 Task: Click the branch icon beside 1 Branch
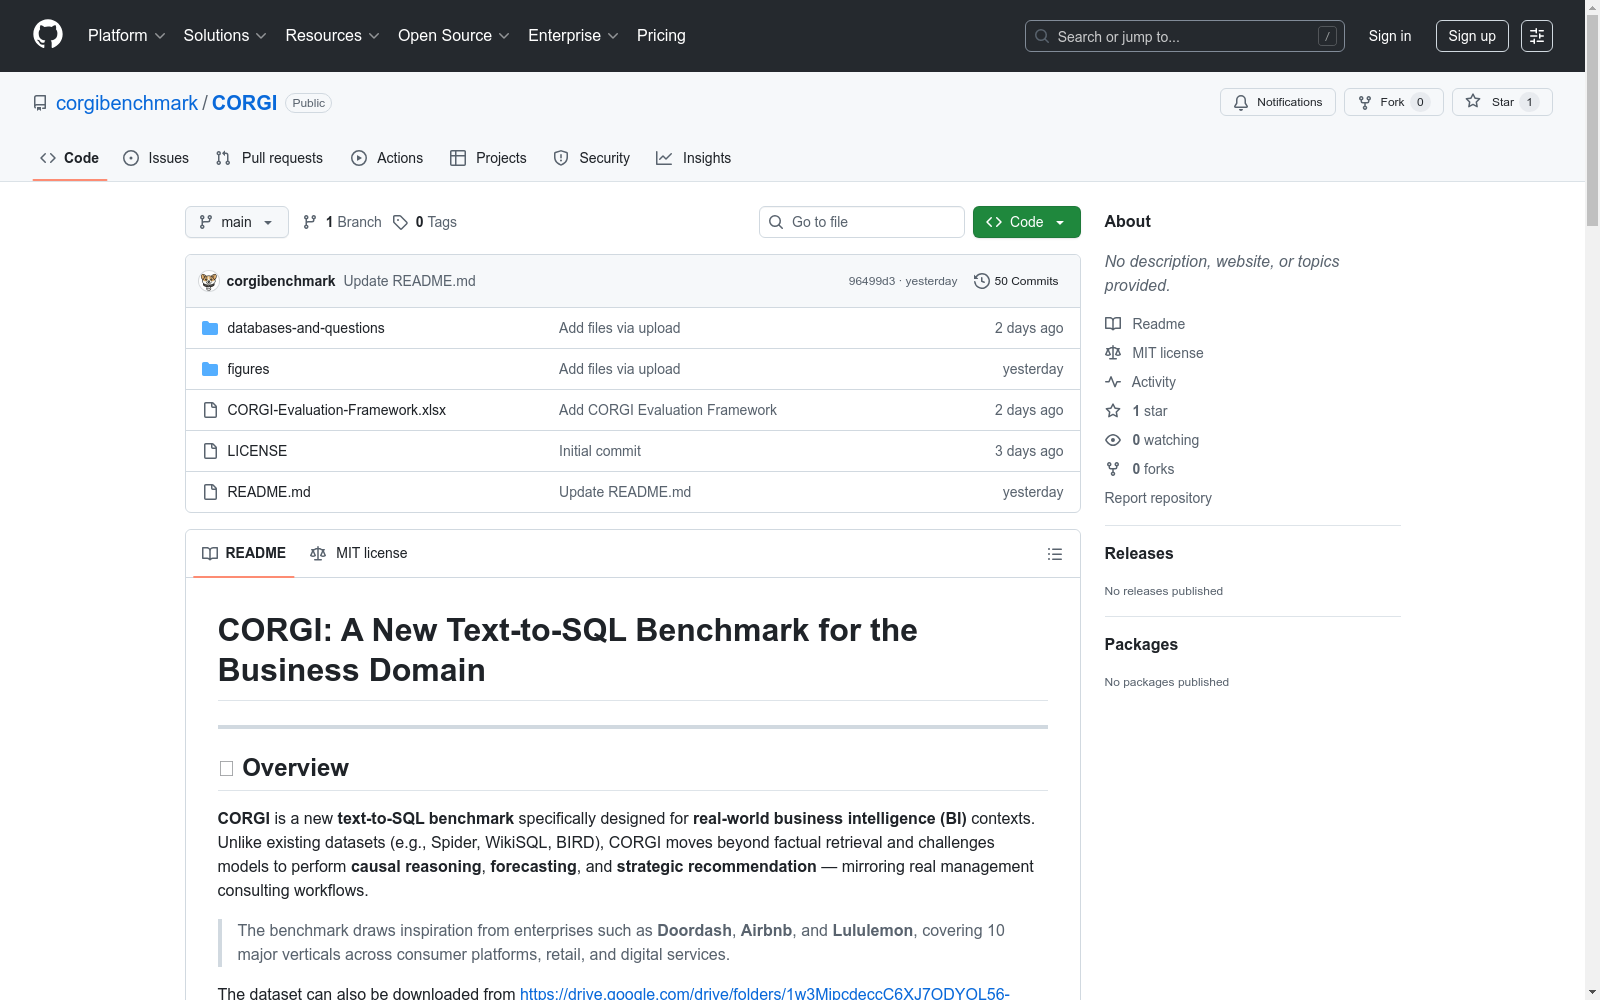point(310,222)
